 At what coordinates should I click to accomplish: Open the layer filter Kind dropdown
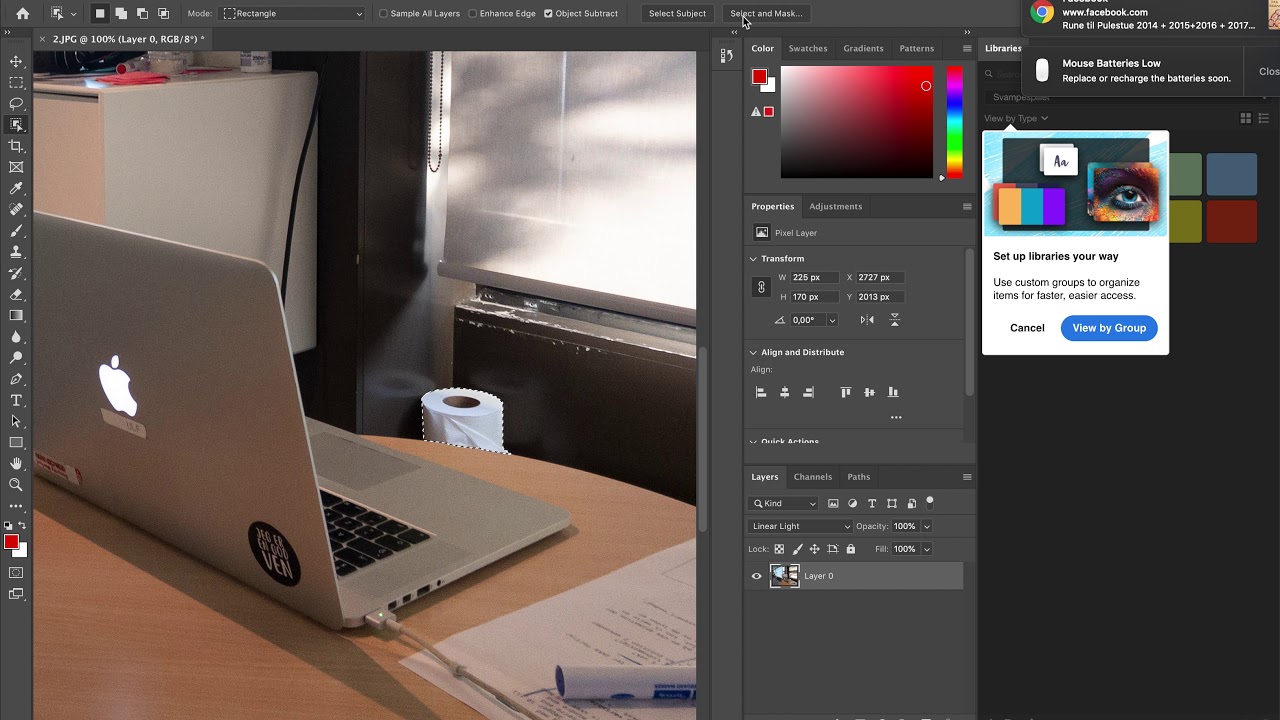[x=784, y=504]
